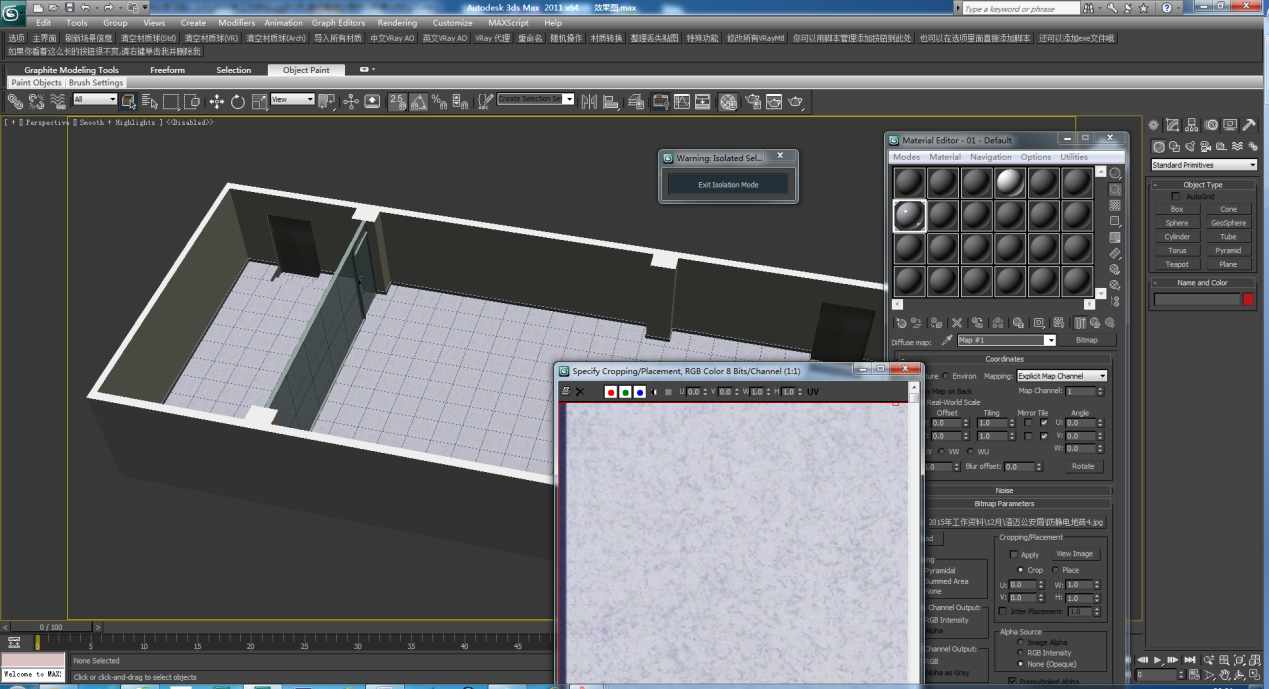This screenshot has width=1269, height=689.
Task: Click Exit Isolation Mode button
Action: [x=728, y=184]
